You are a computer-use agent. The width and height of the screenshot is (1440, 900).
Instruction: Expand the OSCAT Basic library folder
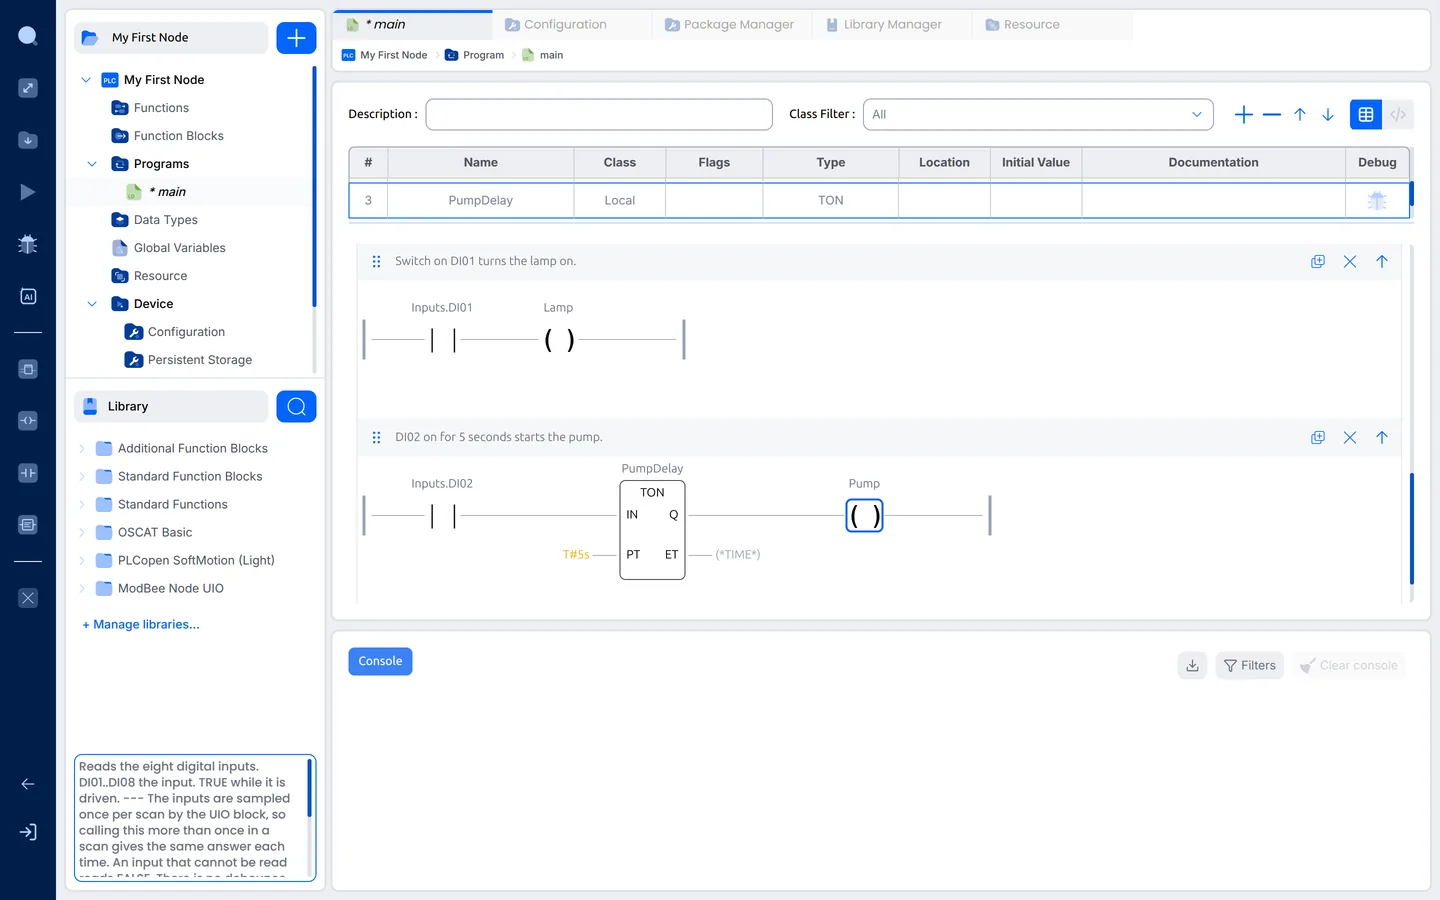82,533
